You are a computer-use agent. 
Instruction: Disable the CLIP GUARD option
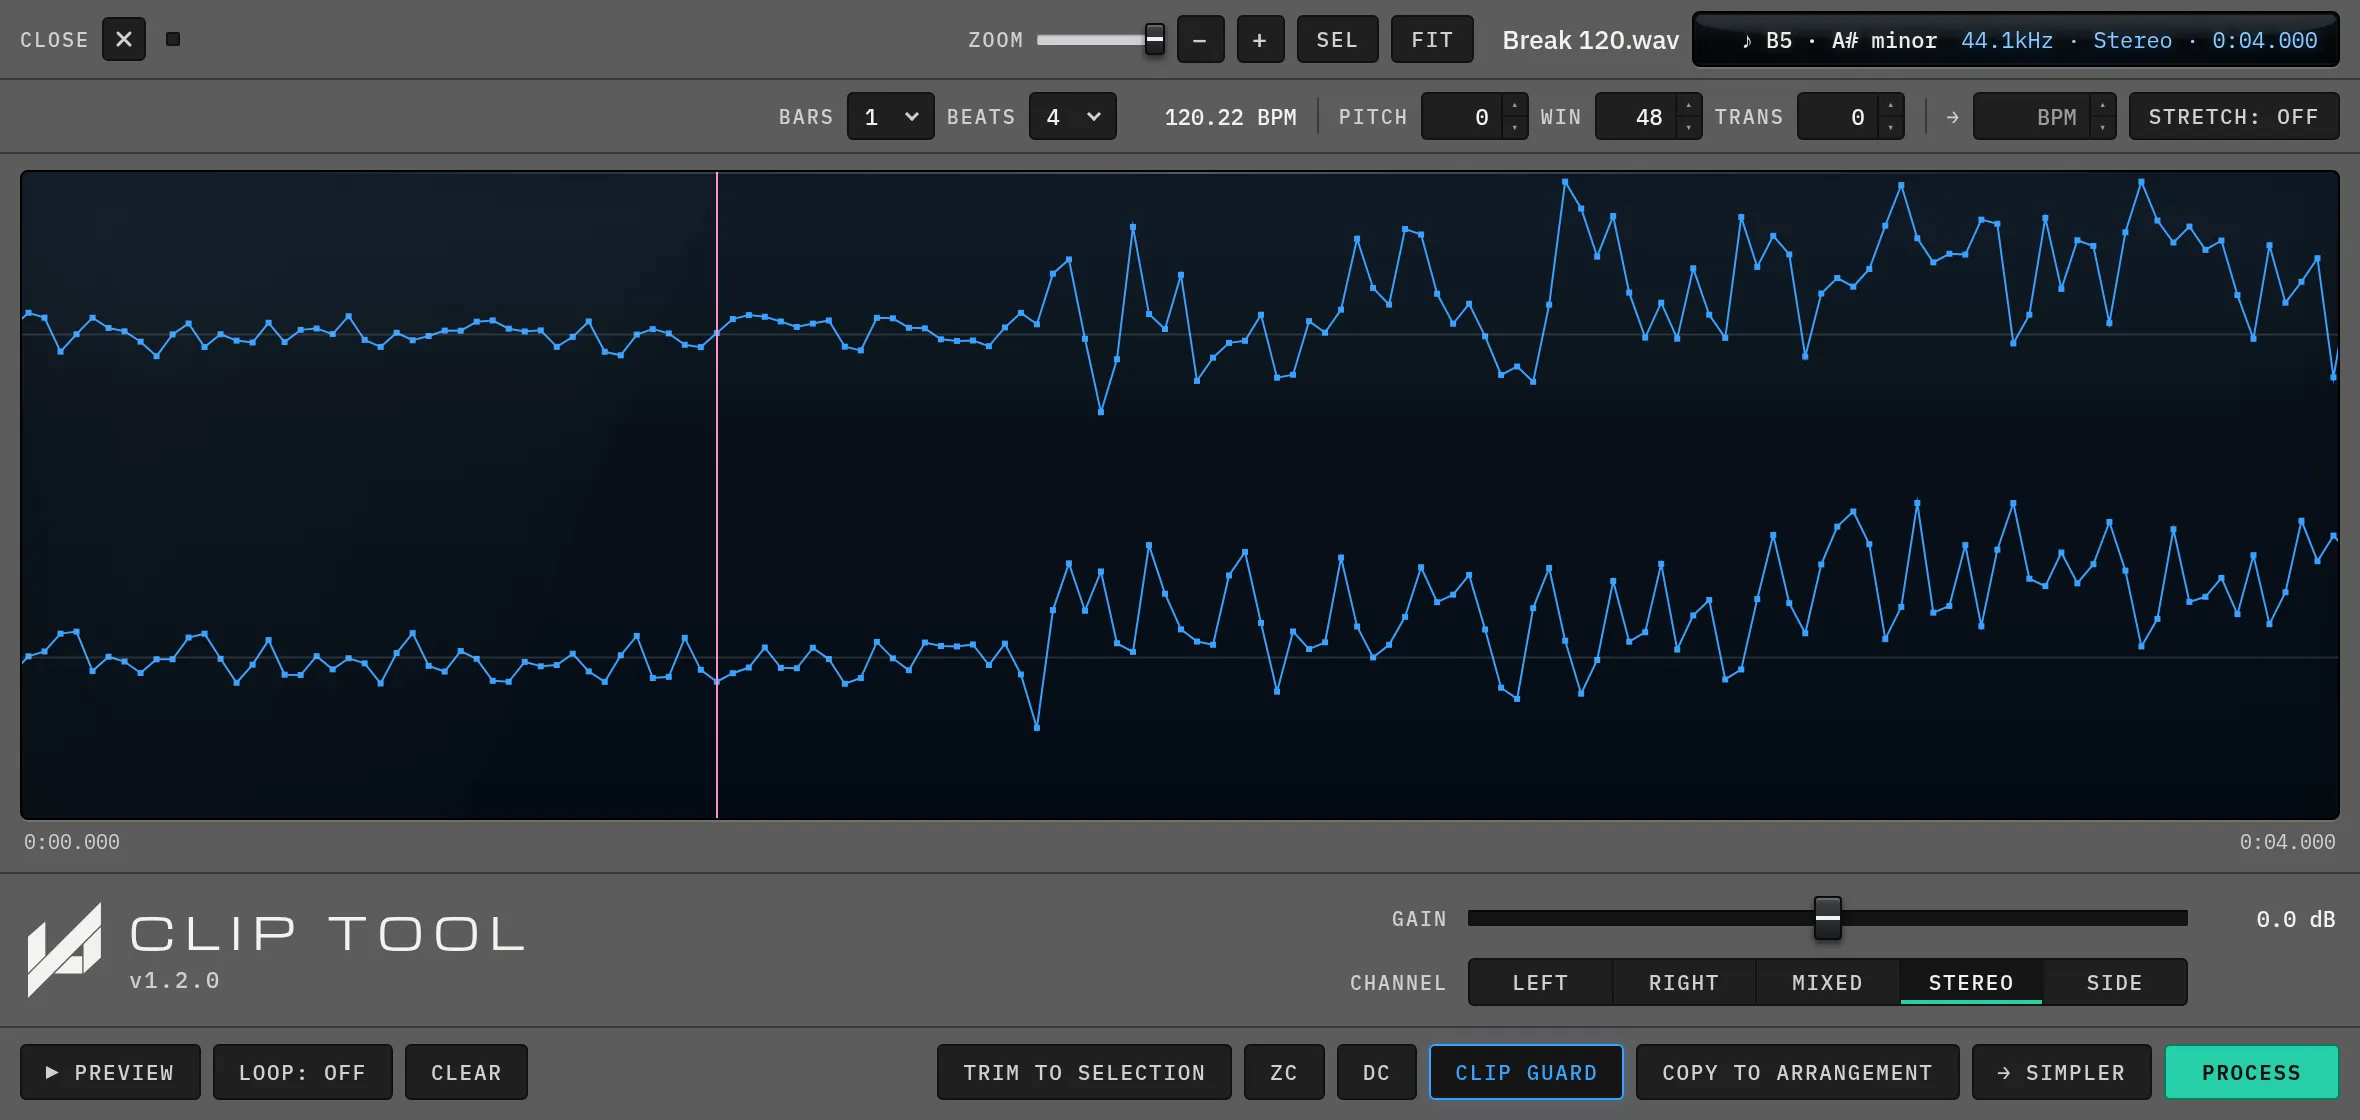point(1526,1073)
